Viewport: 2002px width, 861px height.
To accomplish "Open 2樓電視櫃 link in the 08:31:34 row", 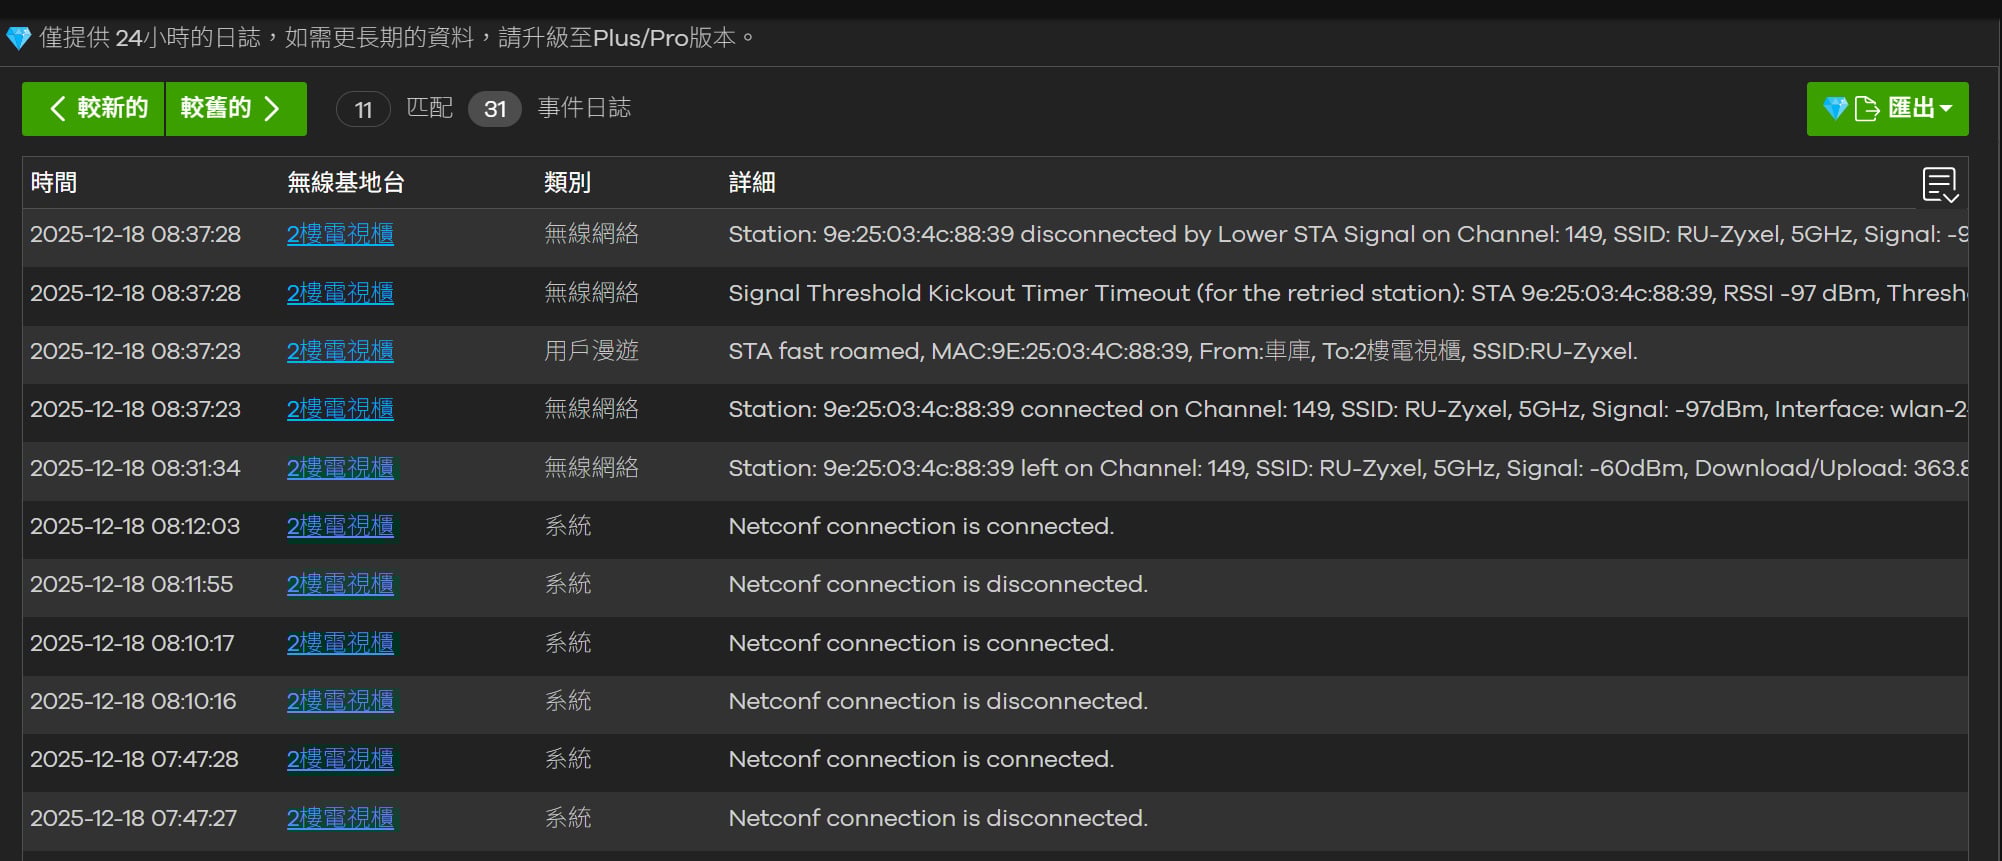I will pyautogui.click(x=340, y=468).
